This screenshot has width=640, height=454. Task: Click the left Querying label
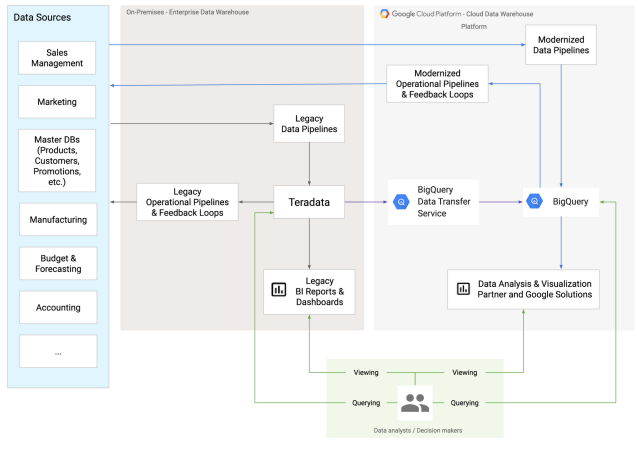(x=366, y=403)
